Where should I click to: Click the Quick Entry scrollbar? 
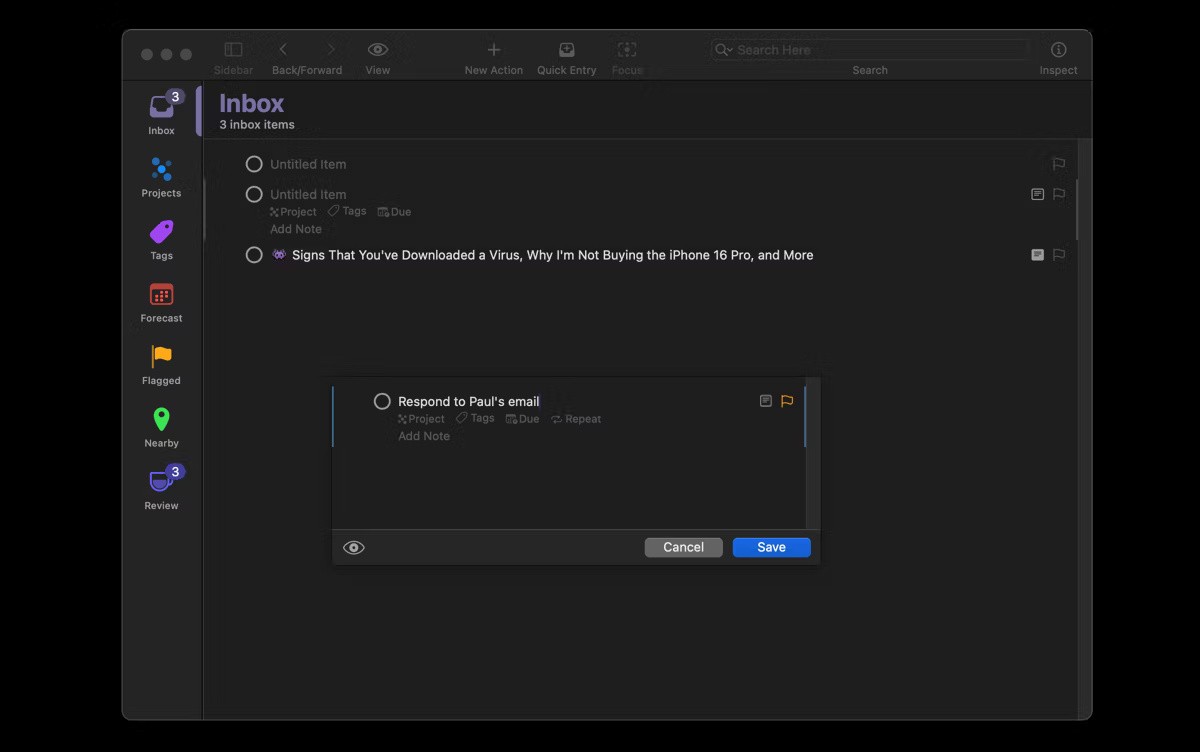point(812,453)
